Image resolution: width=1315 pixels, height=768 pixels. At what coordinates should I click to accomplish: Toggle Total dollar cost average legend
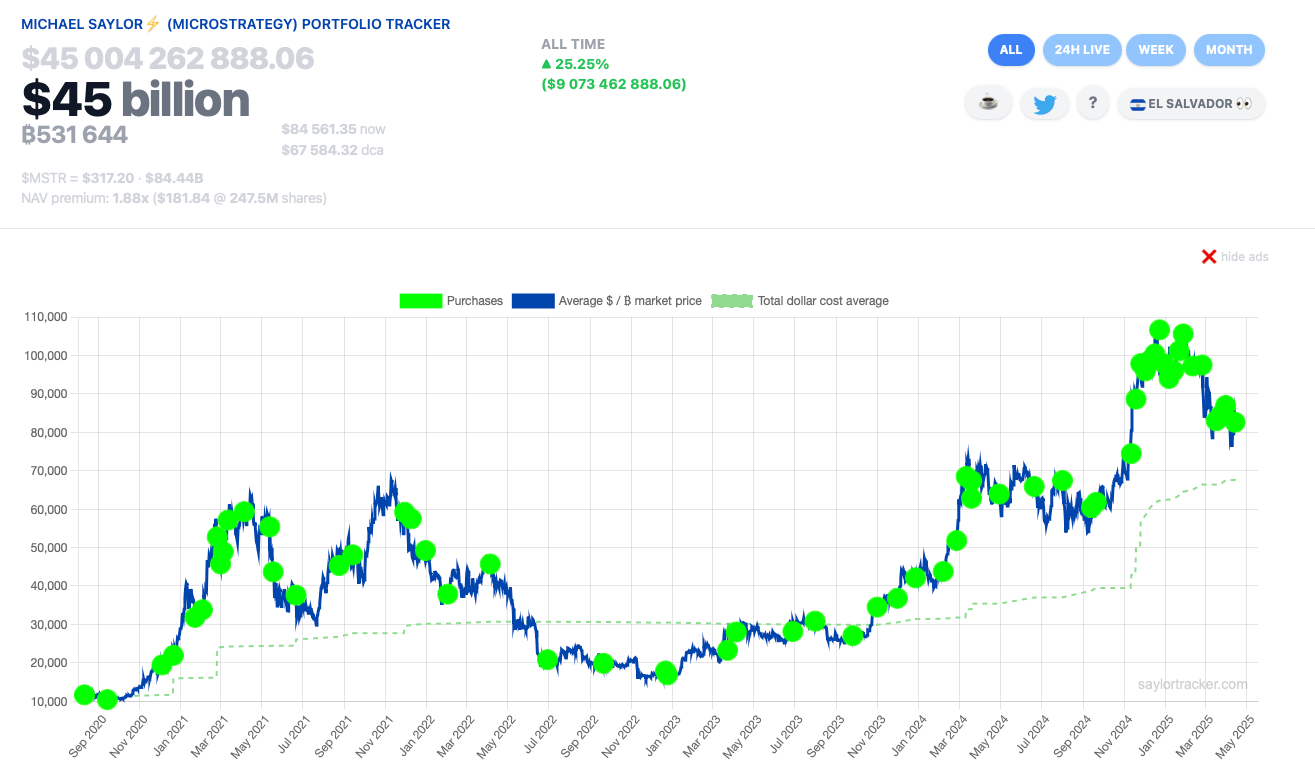pyautogui.click(x=800, y=301)
